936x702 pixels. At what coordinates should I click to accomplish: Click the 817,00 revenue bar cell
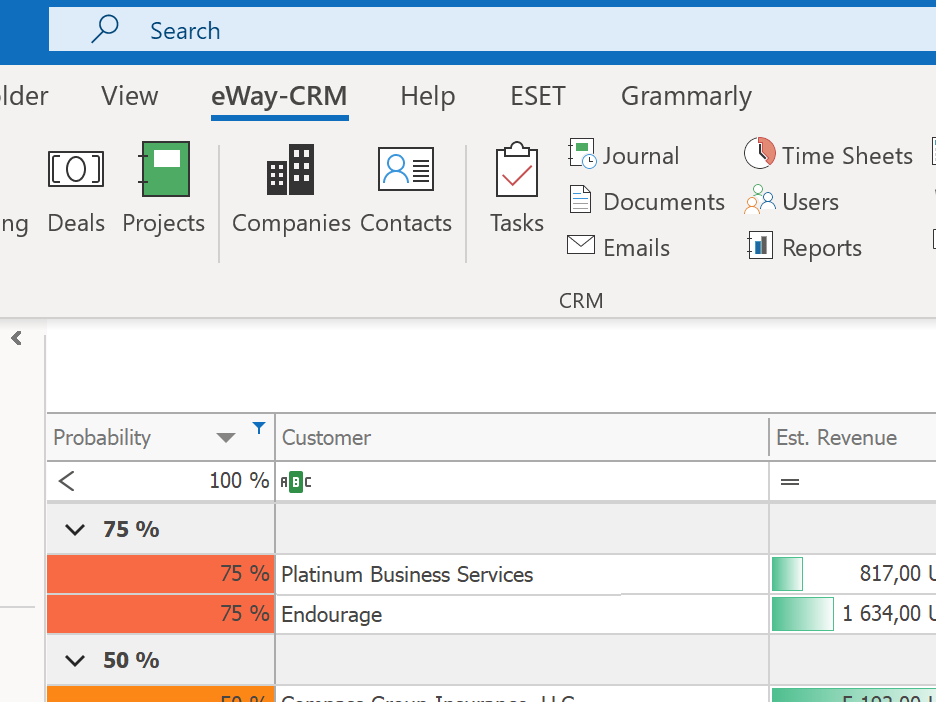(853, 574)
